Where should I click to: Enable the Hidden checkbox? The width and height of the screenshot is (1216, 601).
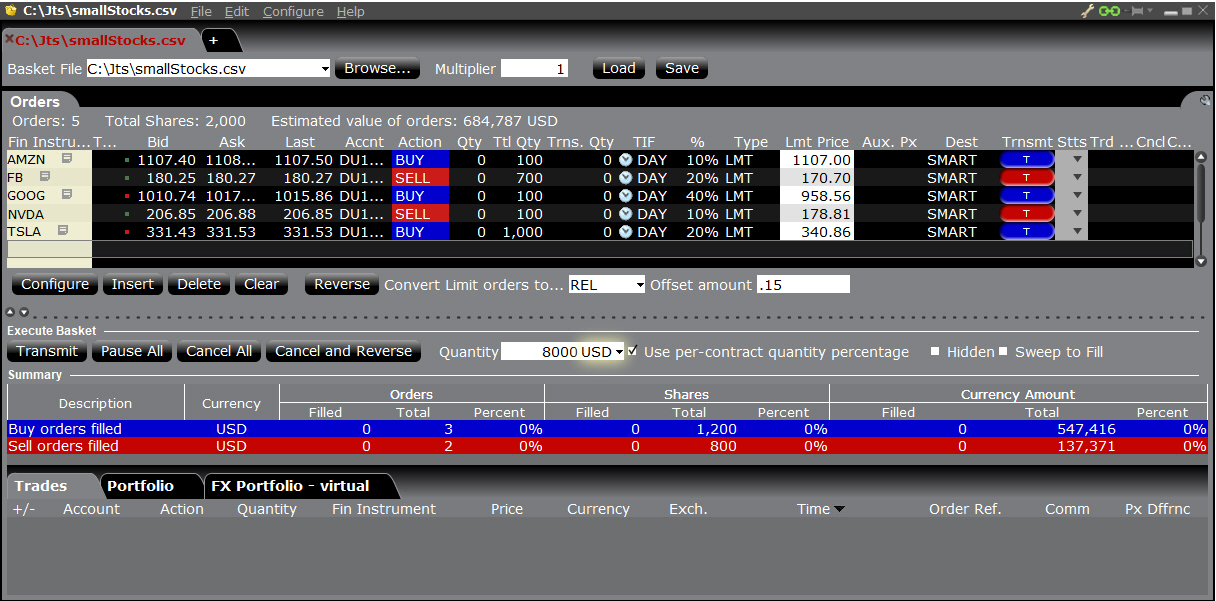(x=935, y=352)
